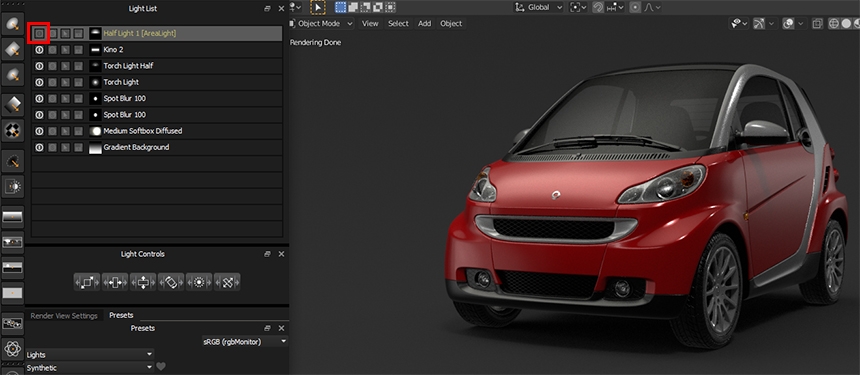860x375 pixels.
Task: Open the pivot point dropdown
Action: (x=578, y=8)
